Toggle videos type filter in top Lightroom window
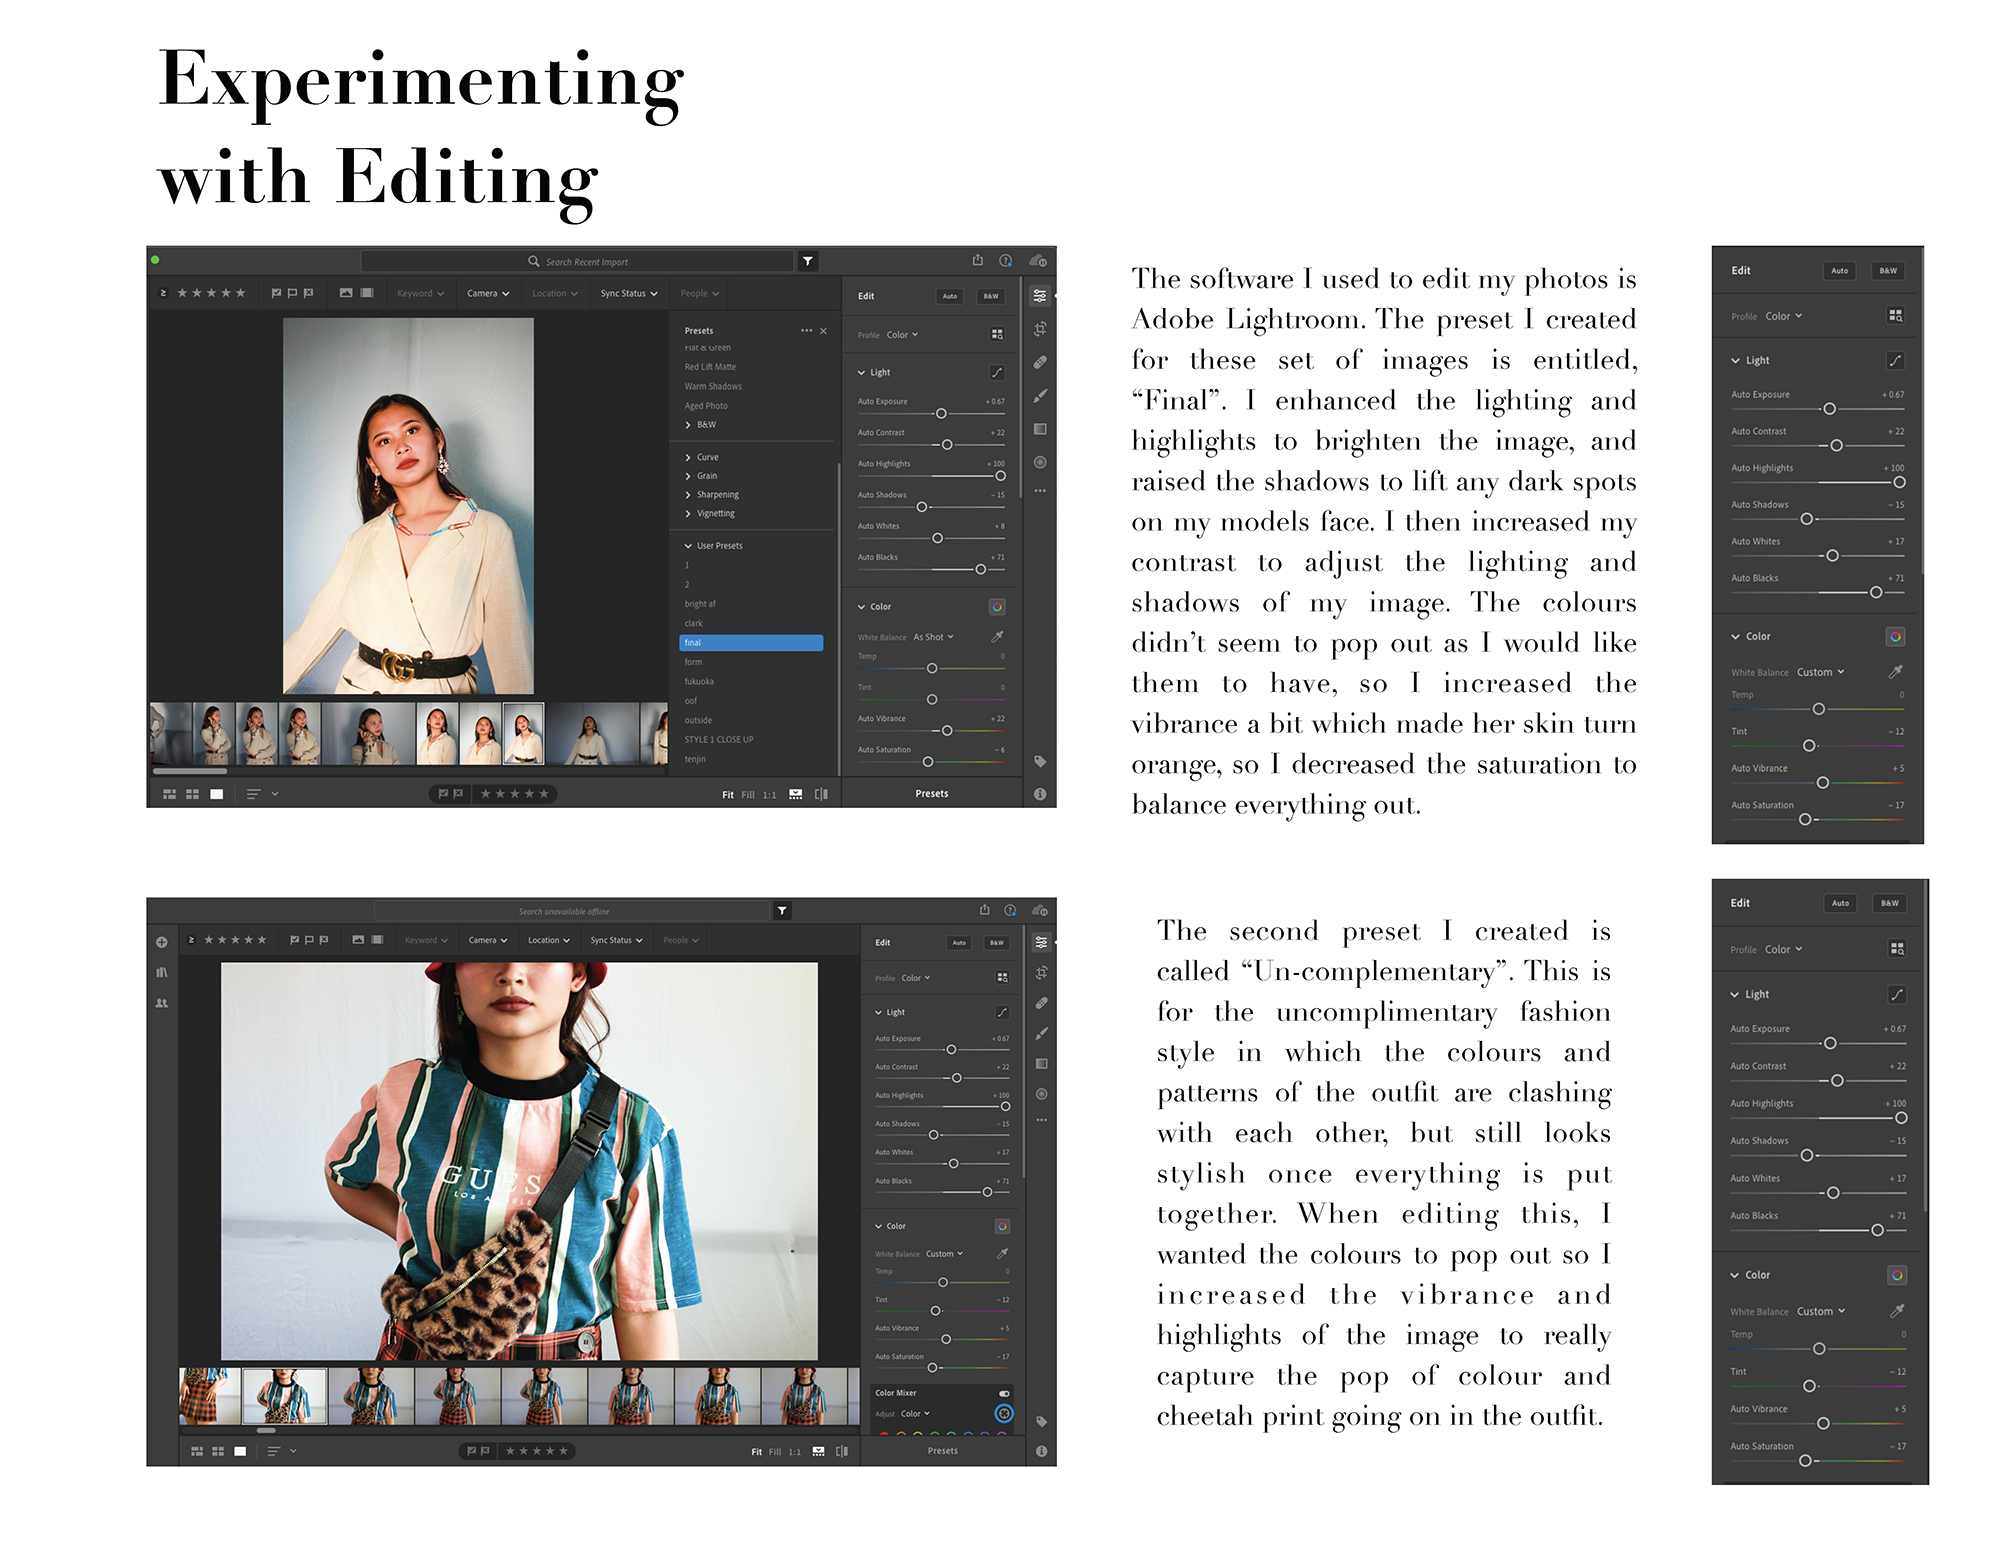 [x=367, y=293]
